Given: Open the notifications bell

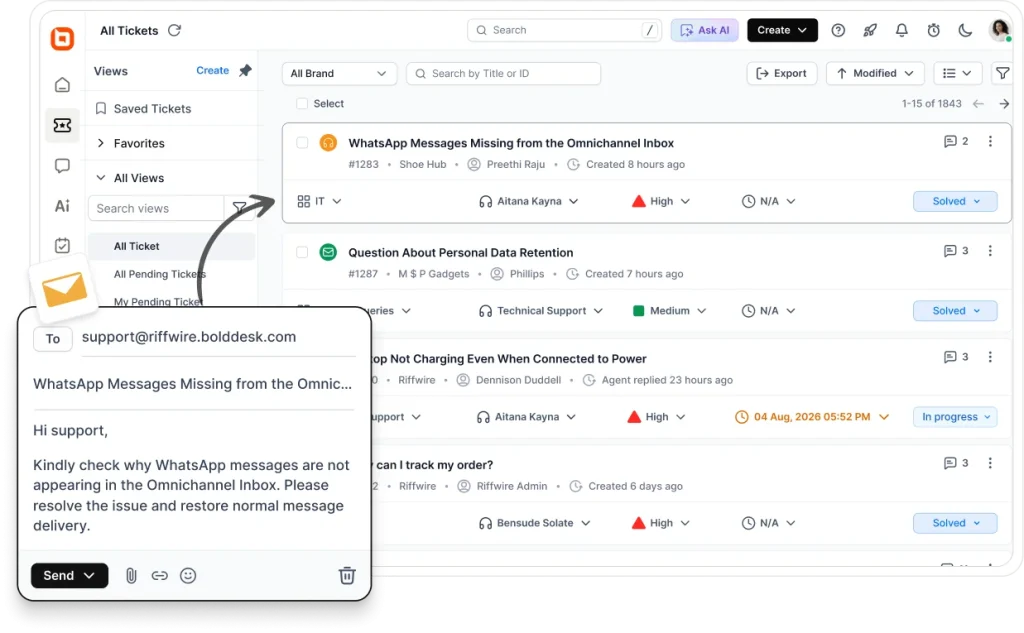Looking at the screenshot, I should coord(901,30).
